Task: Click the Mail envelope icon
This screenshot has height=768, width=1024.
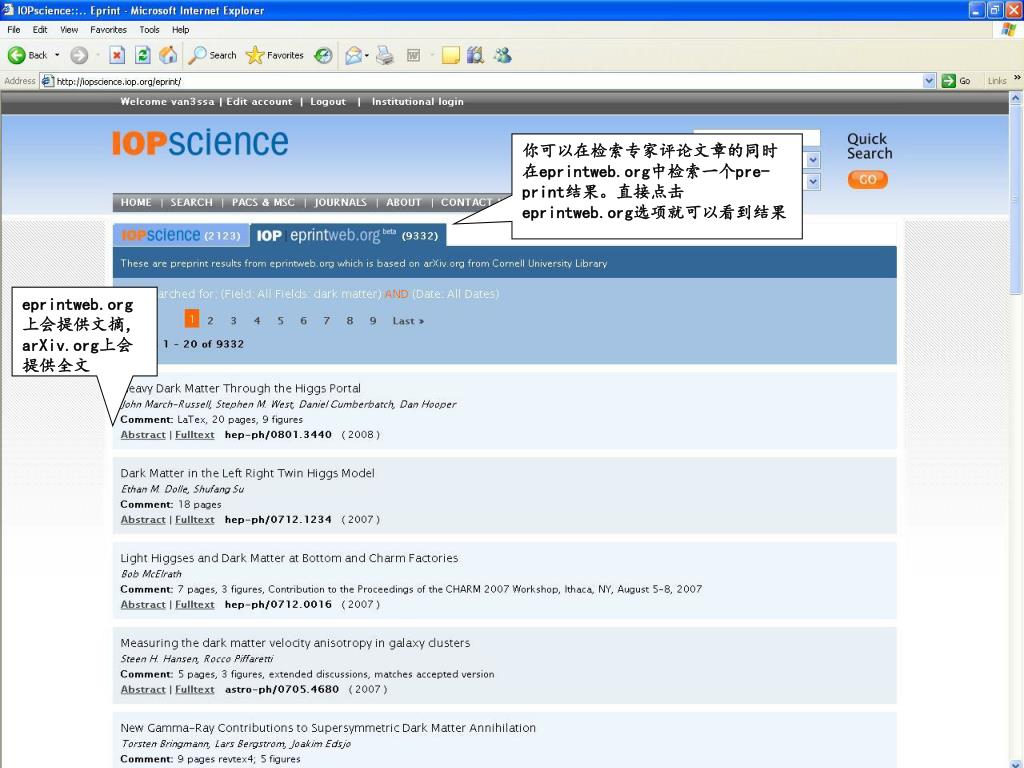Action: point(353,56)
